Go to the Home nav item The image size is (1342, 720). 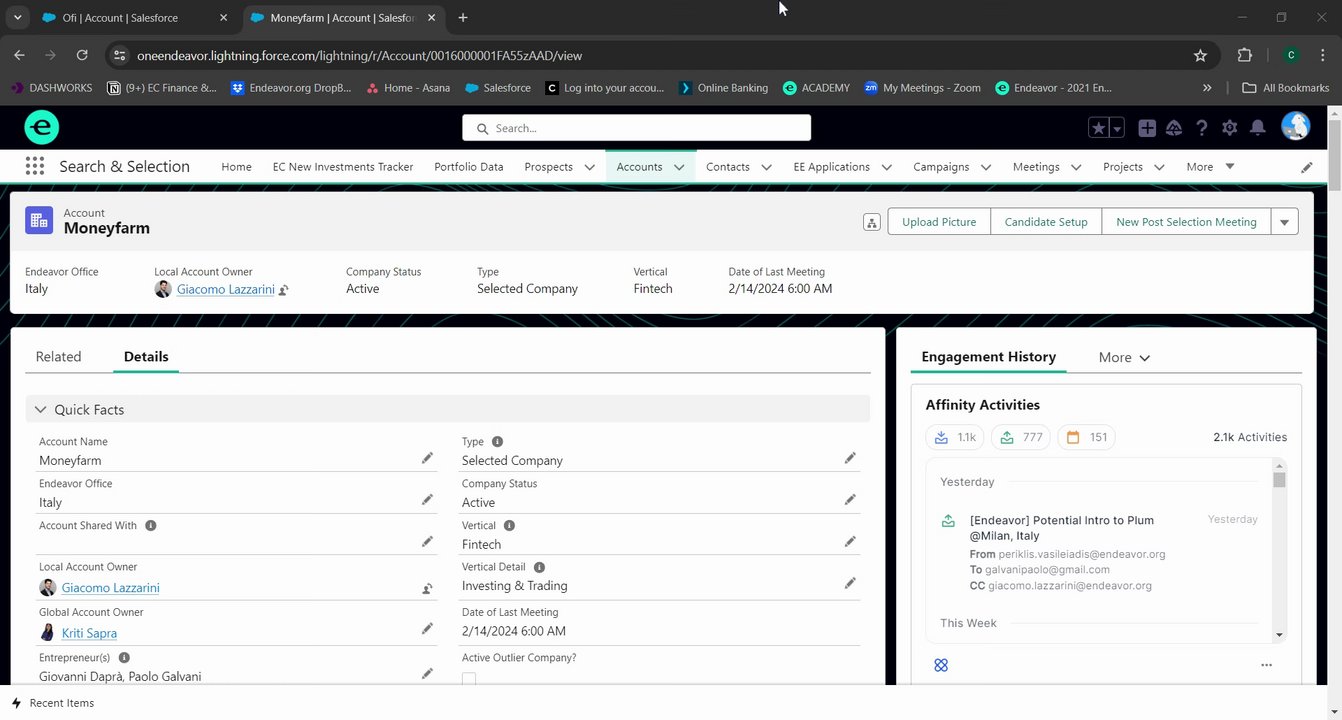236,167
